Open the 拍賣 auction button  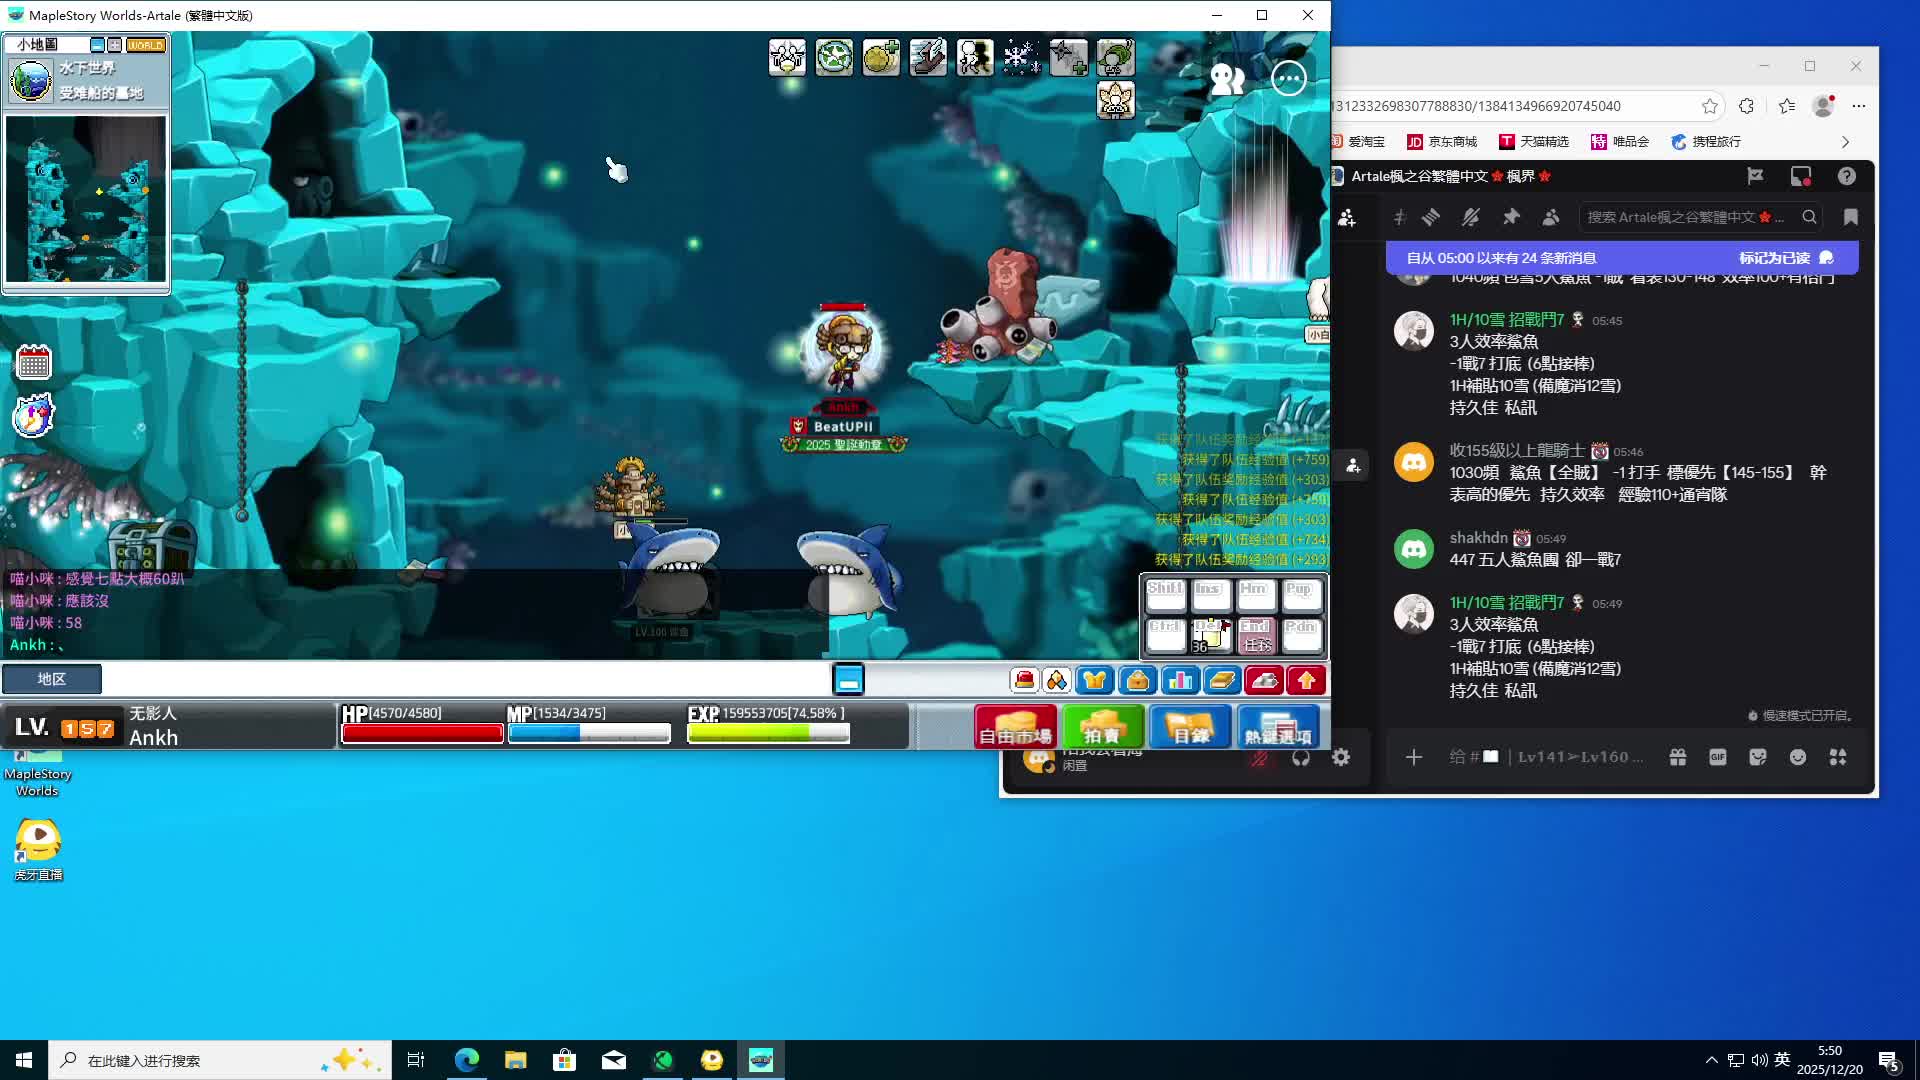[x=1102, y=727]
